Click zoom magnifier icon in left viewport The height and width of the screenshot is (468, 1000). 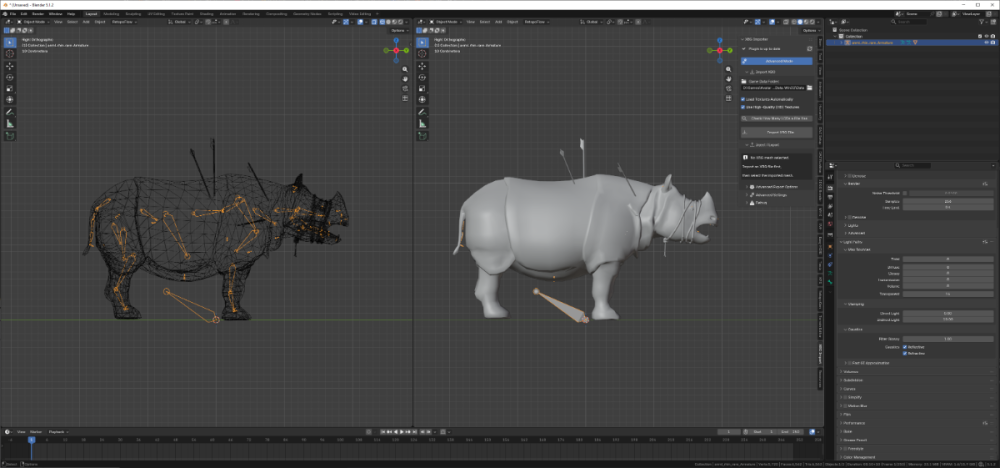point(405,69)
